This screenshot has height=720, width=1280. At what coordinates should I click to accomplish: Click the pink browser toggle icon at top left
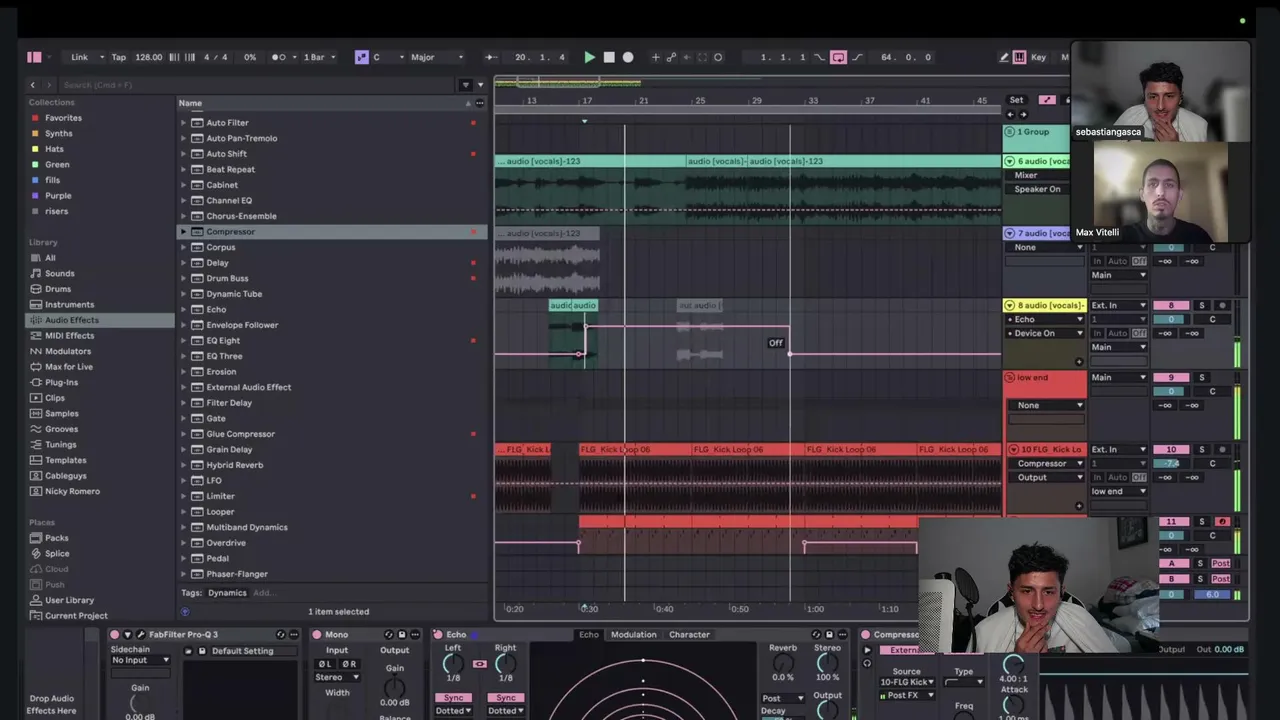(x=34, y=57)
